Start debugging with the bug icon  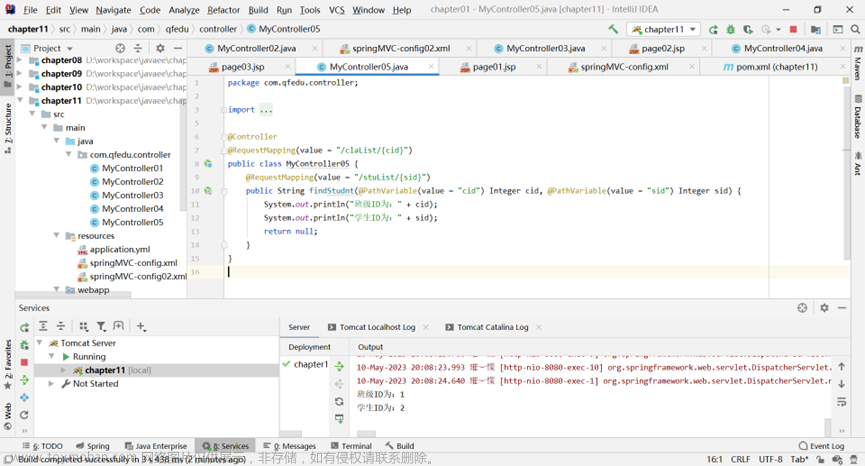(730, 29)
